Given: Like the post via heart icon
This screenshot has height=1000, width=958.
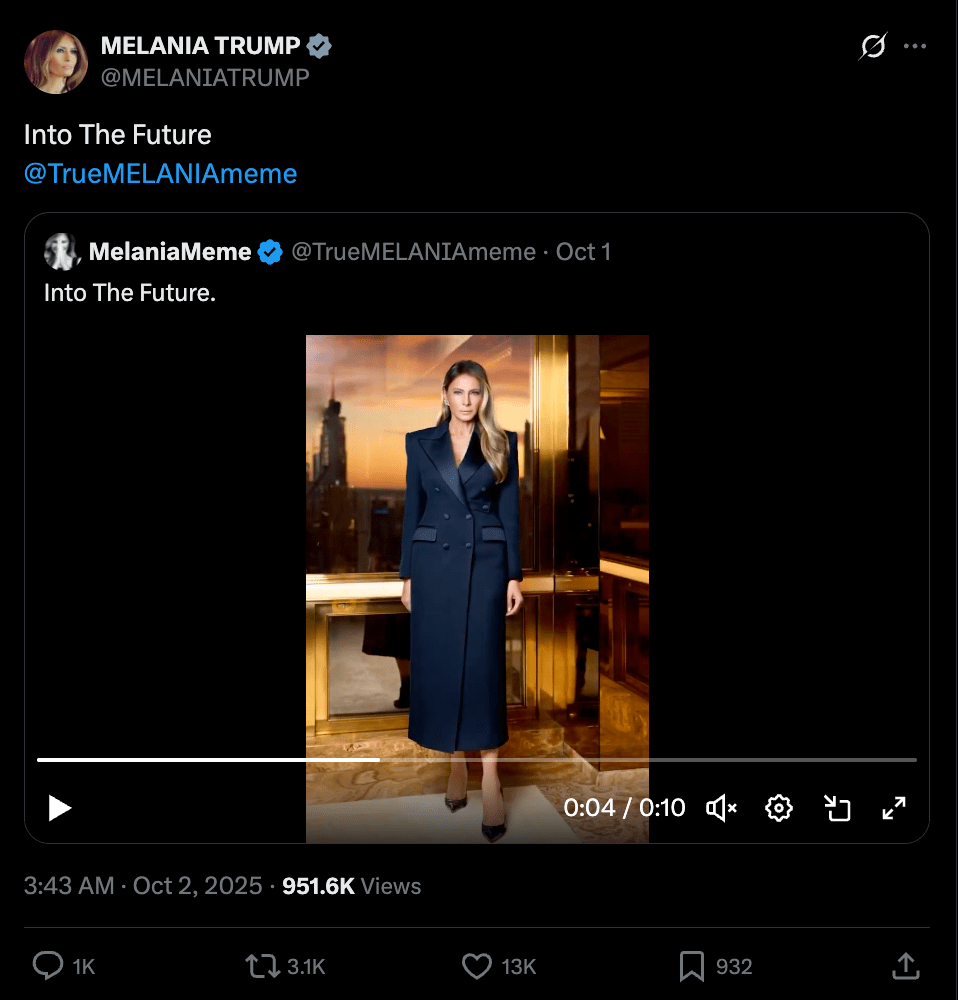Looking at the screenshot, I should pos(477,966).
